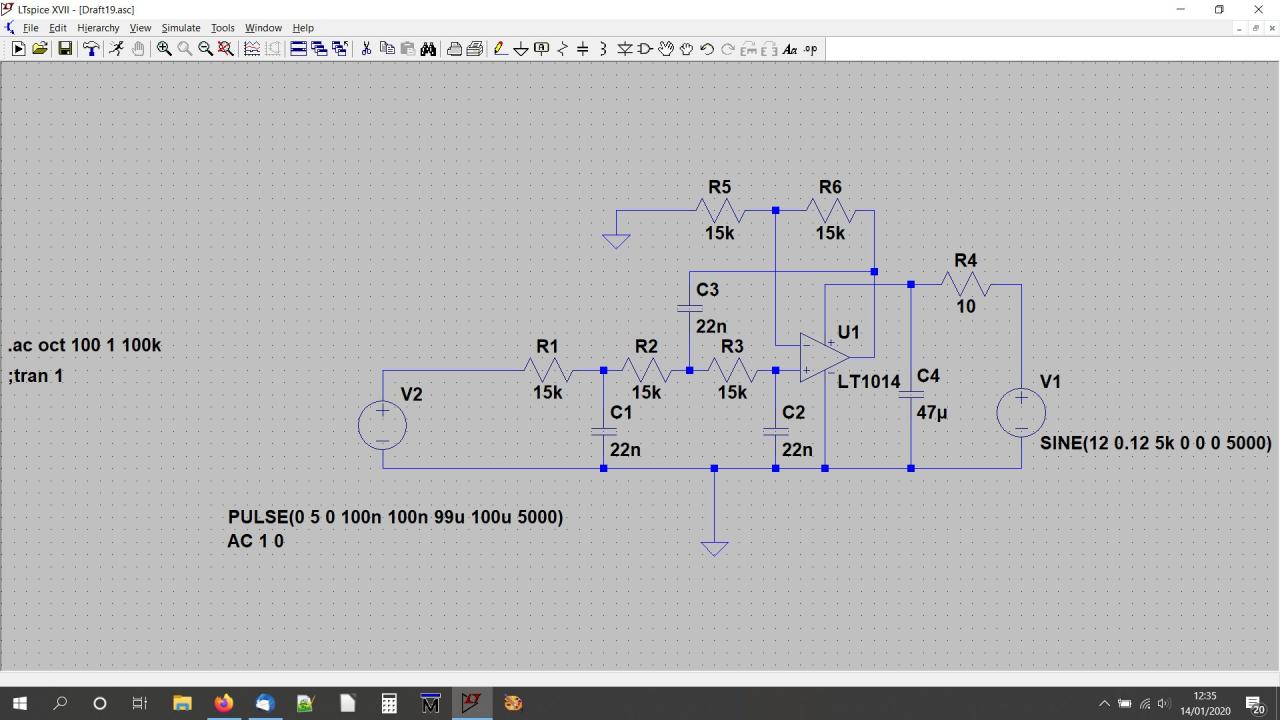
Task: Open File Explorer from the taskbar
Action: tap(182, 703)
